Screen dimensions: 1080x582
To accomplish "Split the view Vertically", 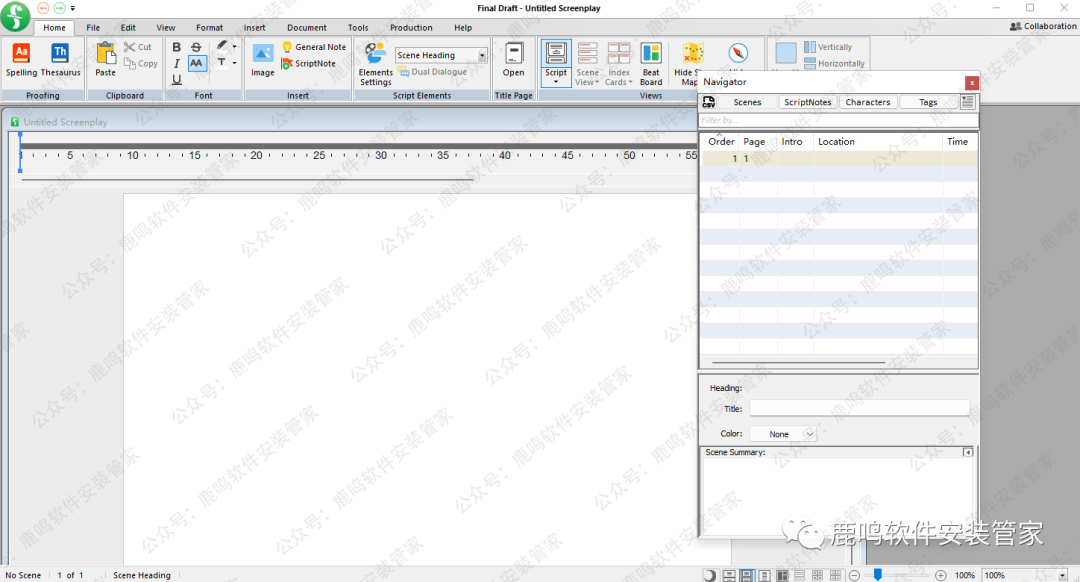I will (828, 47).
